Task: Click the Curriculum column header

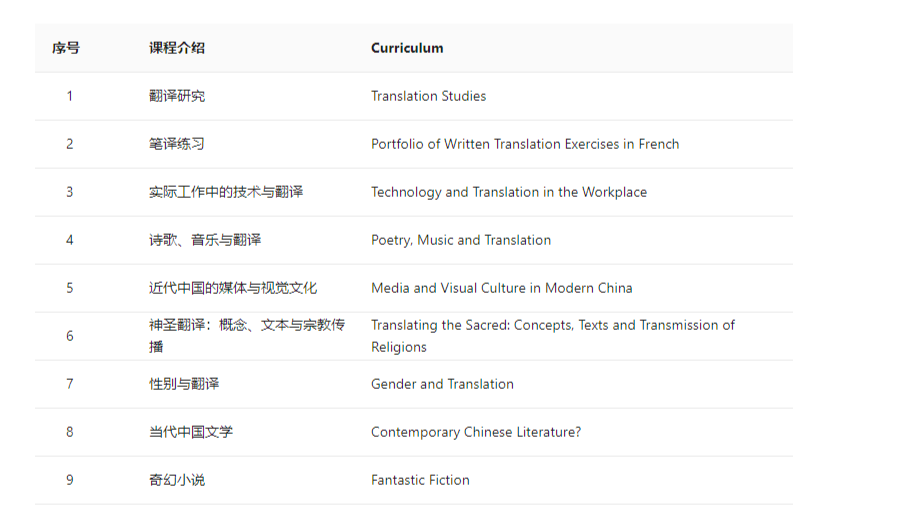Action: pos(407,48)
